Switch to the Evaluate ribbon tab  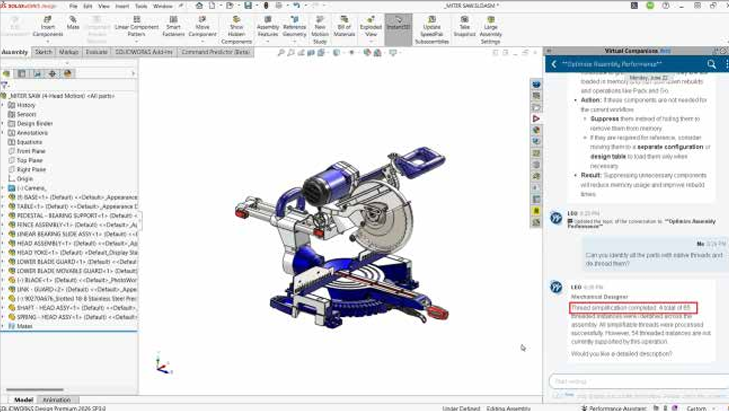pos(96,52)
